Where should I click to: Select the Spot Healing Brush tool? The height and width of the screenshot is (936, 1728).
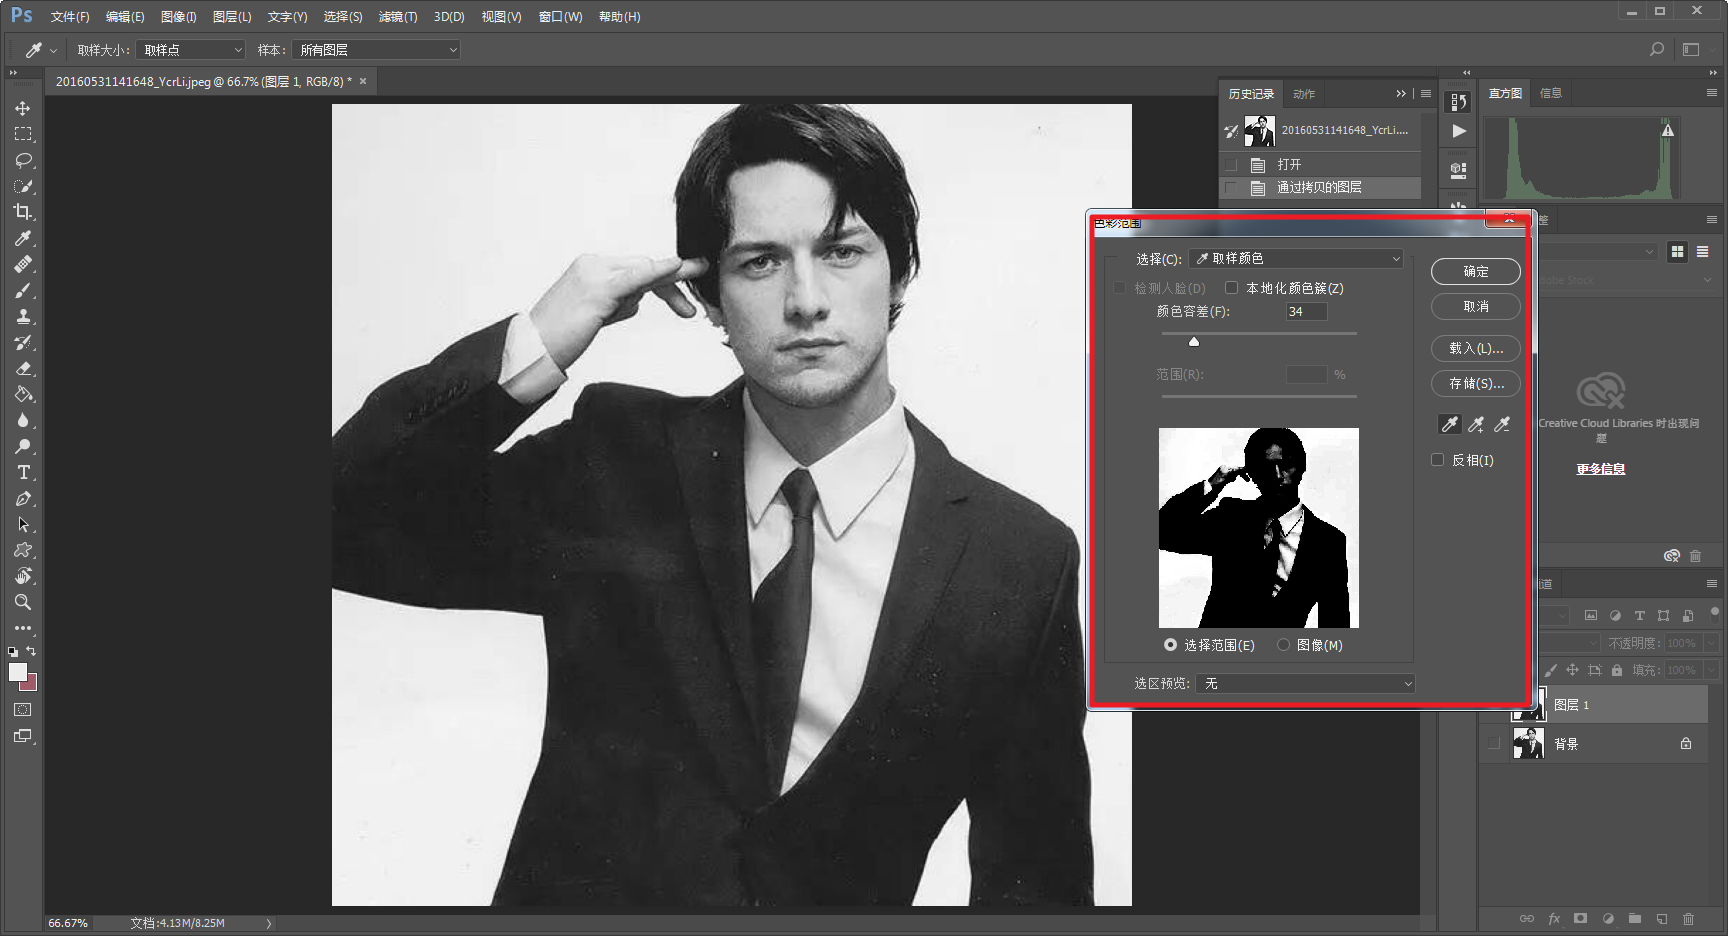pyautogui.click(x=22, y=264)
